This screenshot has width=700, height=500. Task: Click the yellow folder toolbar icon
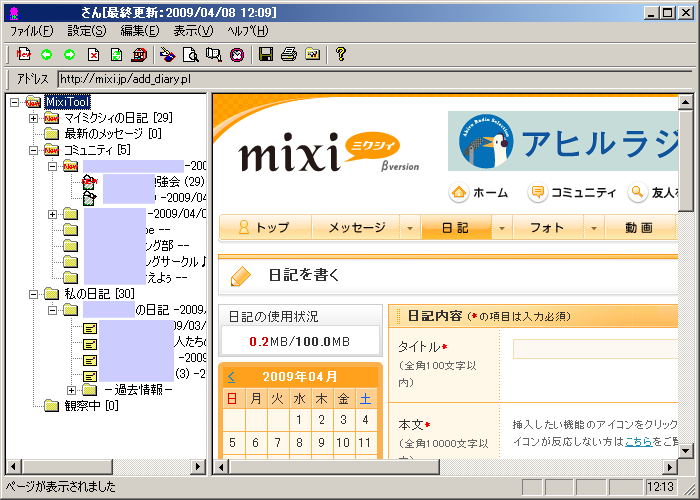(312, 54)
